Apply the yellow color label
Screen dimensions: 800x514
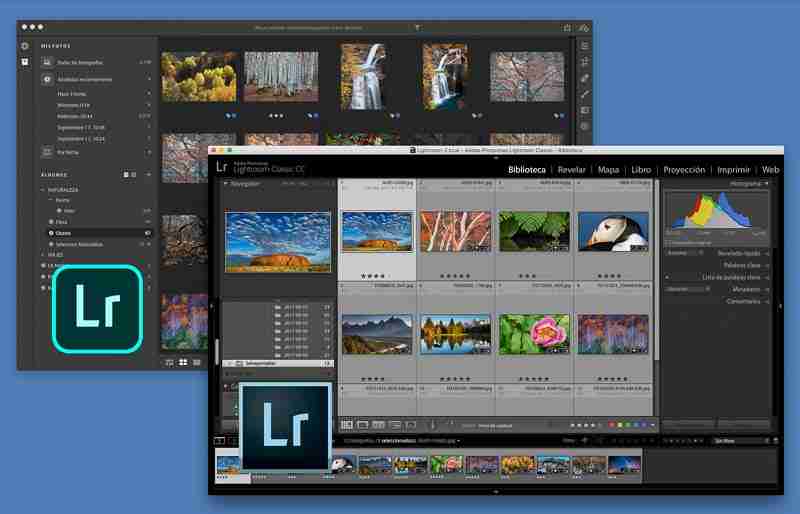pyautogui.click(x=620, y=425)
